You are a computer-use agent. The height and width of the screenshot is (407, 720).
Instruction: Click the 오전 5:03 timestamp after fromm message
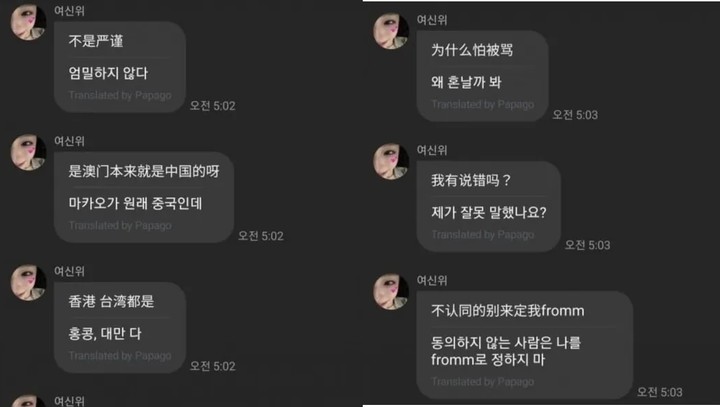click(659, 392)
